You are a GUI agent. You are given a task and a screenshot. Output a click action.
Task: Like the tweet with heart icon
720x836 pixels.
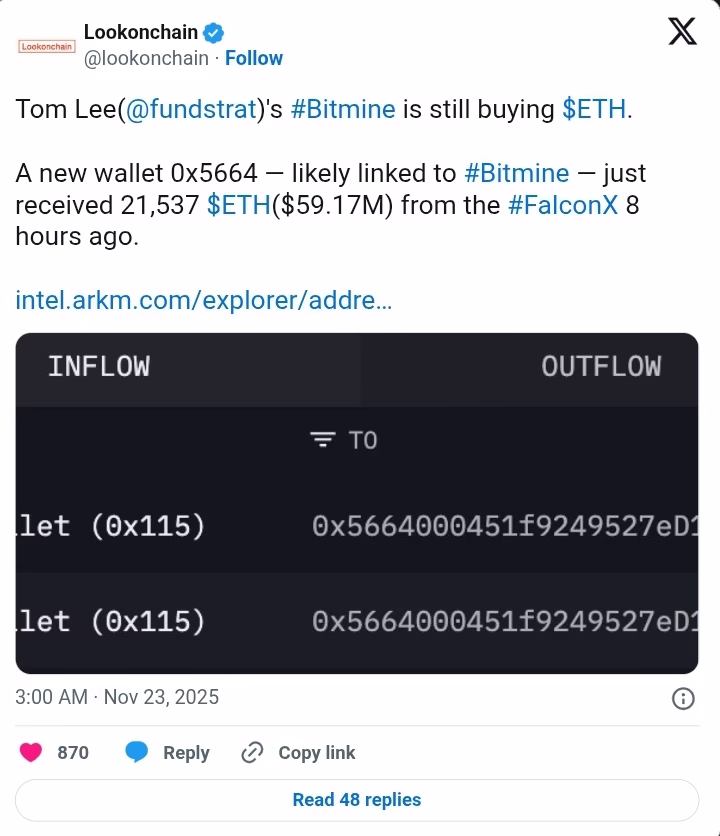tap(31, 752)
